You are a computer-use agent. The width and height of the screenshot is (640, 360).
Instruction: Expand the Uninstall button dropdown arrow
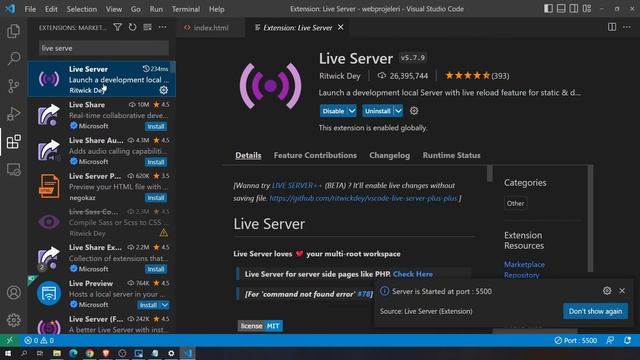pos(398,111)
